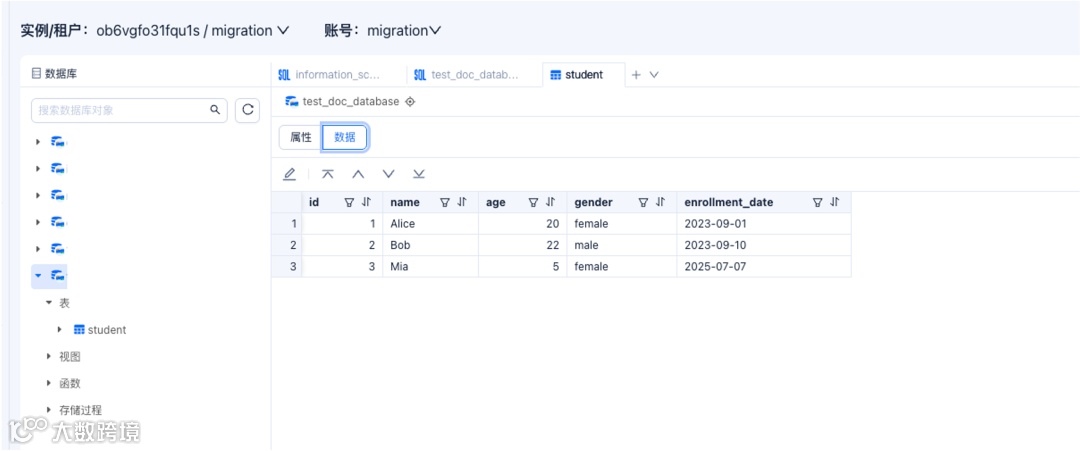Click the magnifier icon in database search box
Screen dimensions: 1080x451
tap(214, 110)
